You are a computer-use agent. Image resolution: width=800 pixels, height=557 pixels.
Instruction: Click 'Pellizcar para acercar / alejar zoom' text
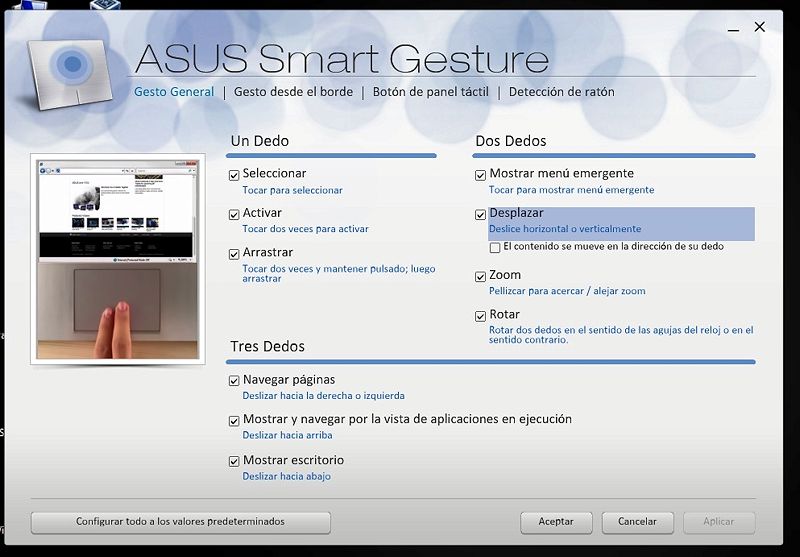[x=567, y=291]
